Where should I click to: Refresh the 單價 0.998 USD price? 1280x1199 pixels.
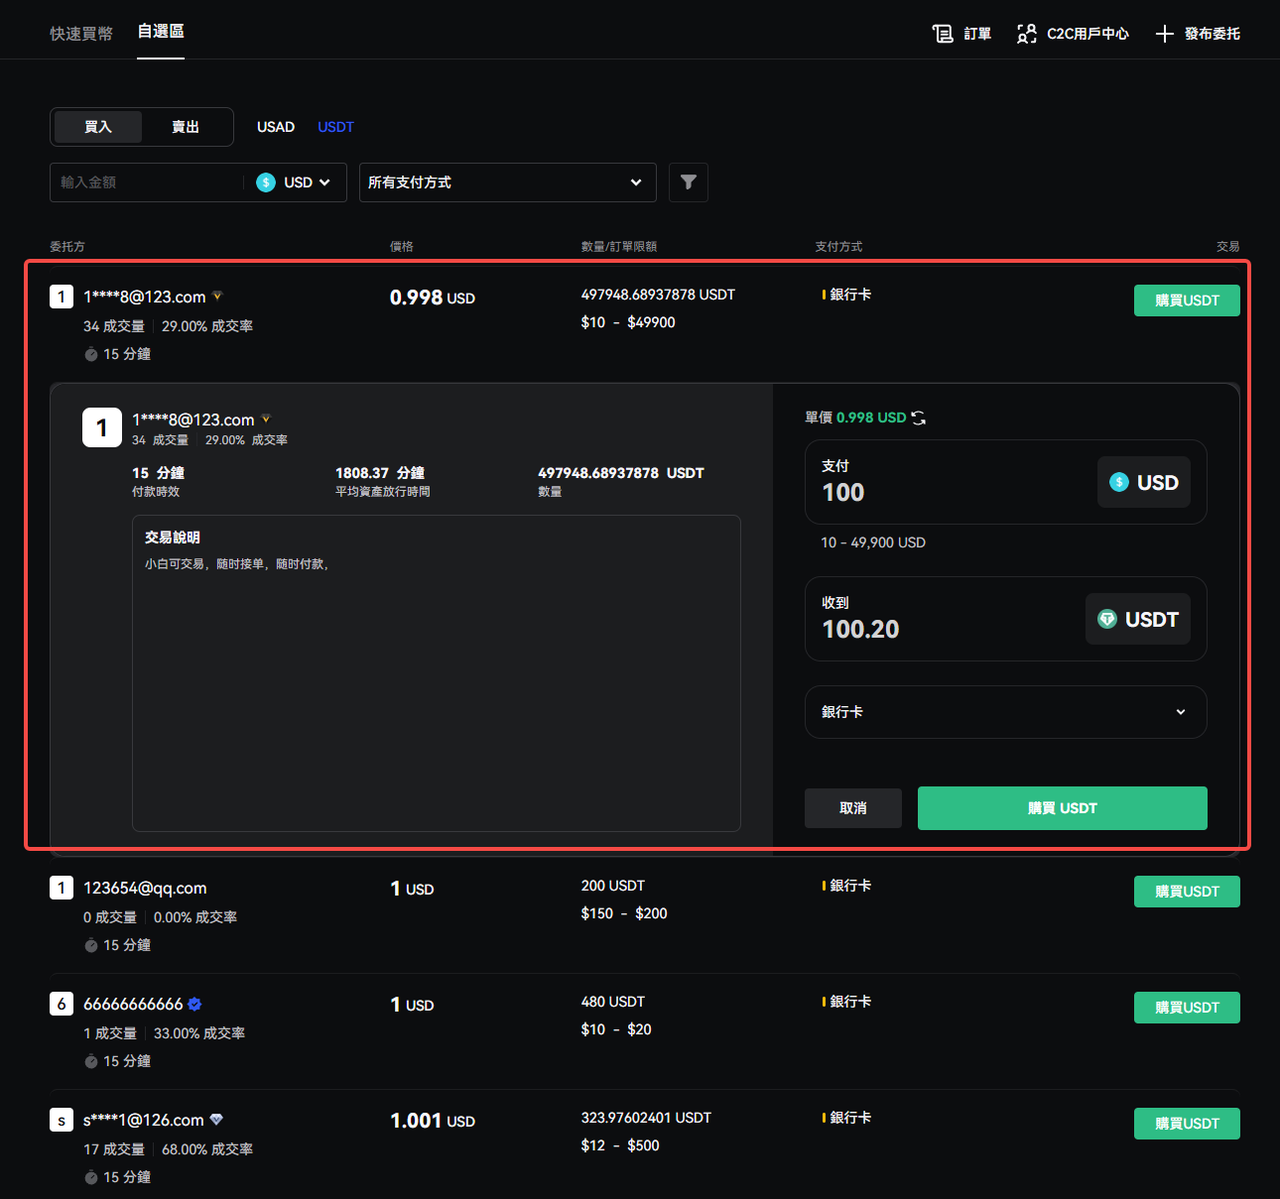pos(918,418)
